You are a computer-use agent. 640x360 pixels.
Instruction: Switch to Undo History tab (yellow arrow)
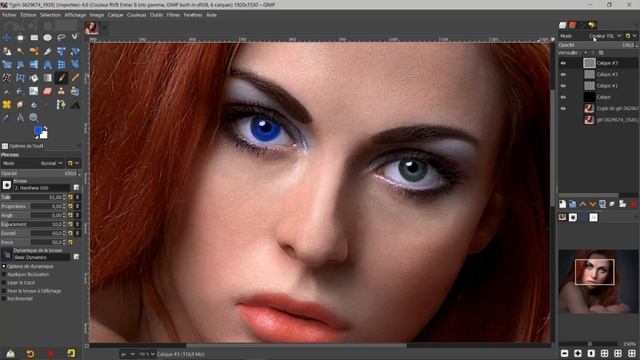coord(592,25)
